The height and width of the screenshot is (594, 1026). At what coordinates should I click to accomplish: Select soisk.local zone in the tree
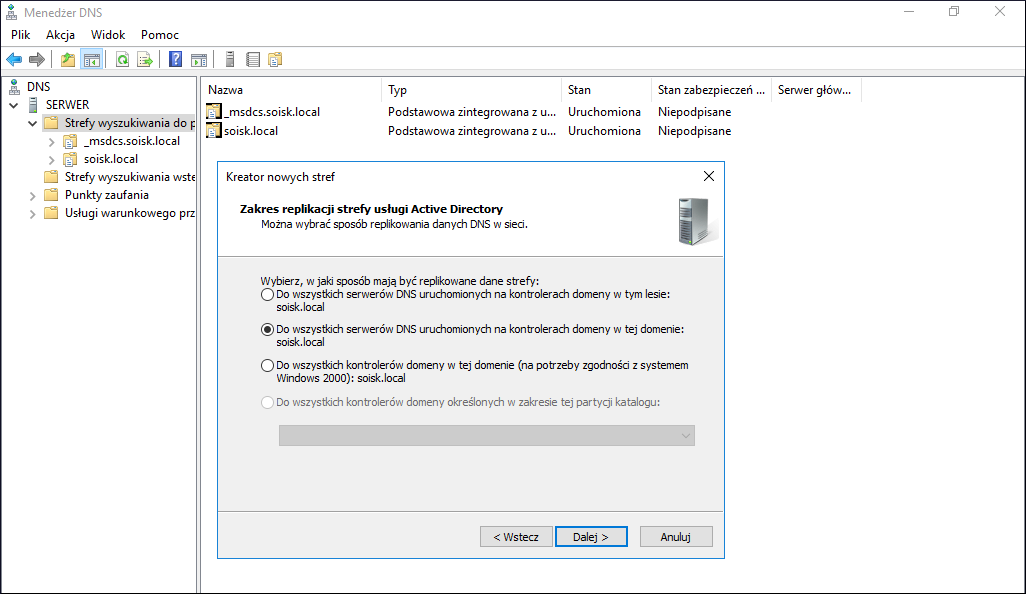111,159
